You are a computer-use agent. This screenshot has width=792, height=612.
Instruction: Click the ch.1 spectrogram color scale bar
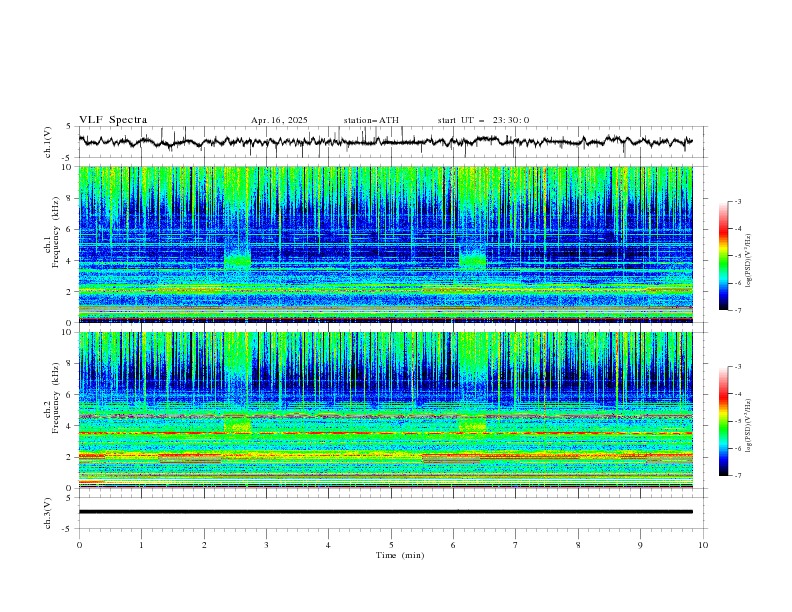click(724, 256)
